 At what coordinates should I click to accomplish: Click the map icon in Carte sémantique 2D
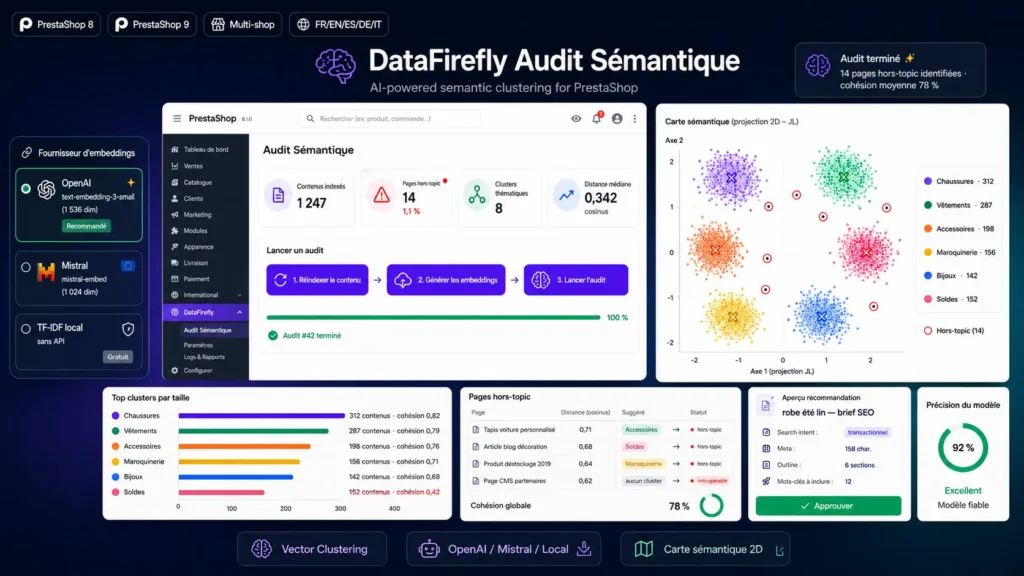click(644, 549)
